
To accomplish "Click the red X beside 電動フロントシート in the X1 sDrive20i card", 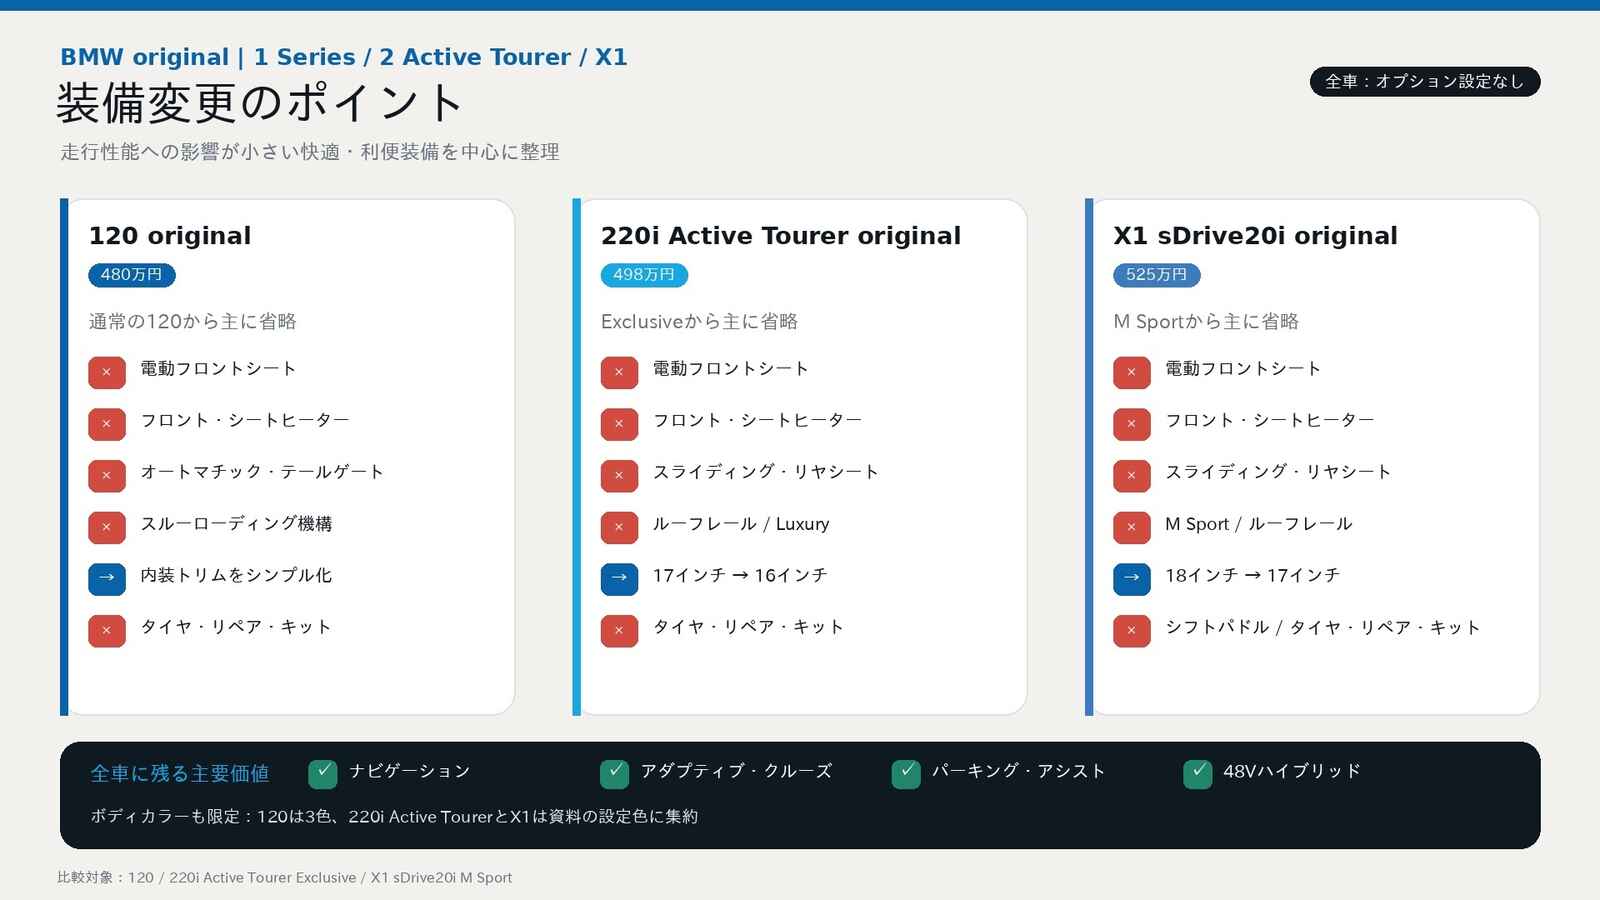I will point(1132,373).
